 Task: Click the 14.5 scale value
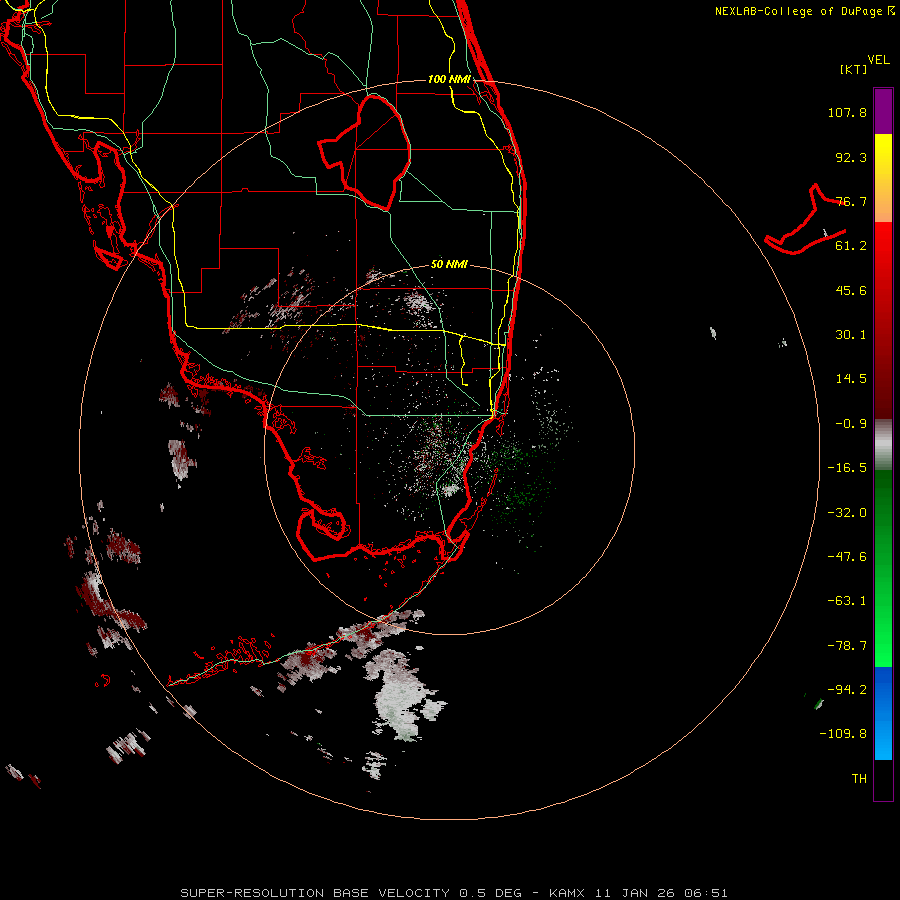pos(851,379)
